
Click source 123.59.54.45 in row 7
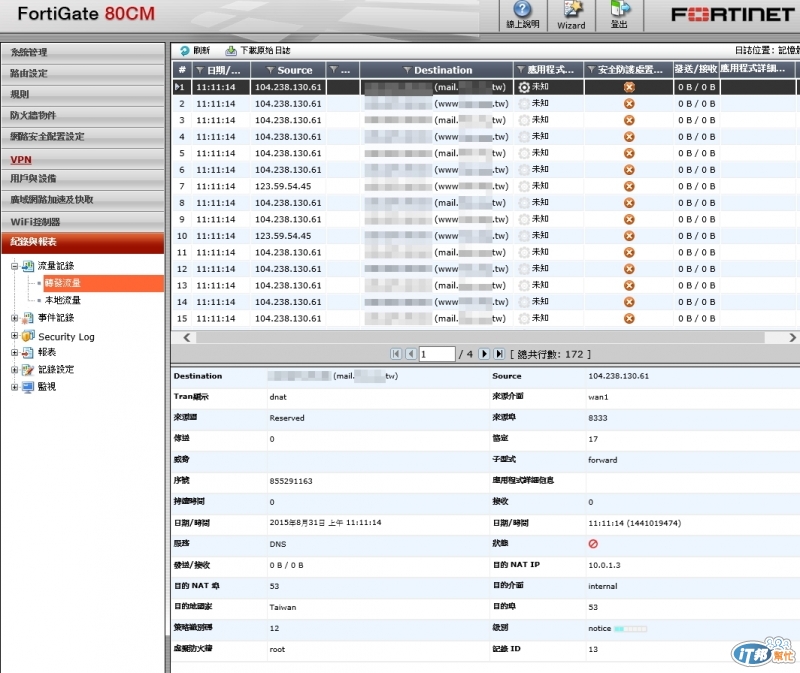pos(283,186)
